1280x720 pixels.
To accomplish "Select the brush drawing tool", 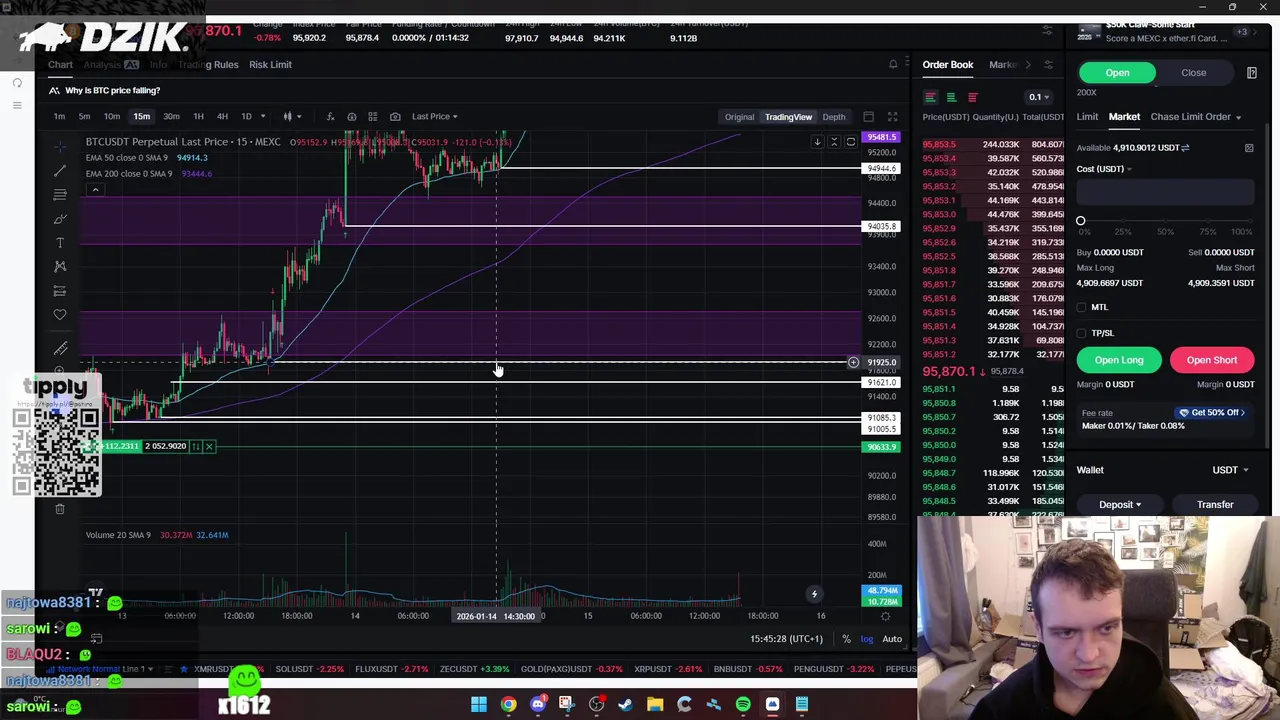I will (x=60, y=219).
